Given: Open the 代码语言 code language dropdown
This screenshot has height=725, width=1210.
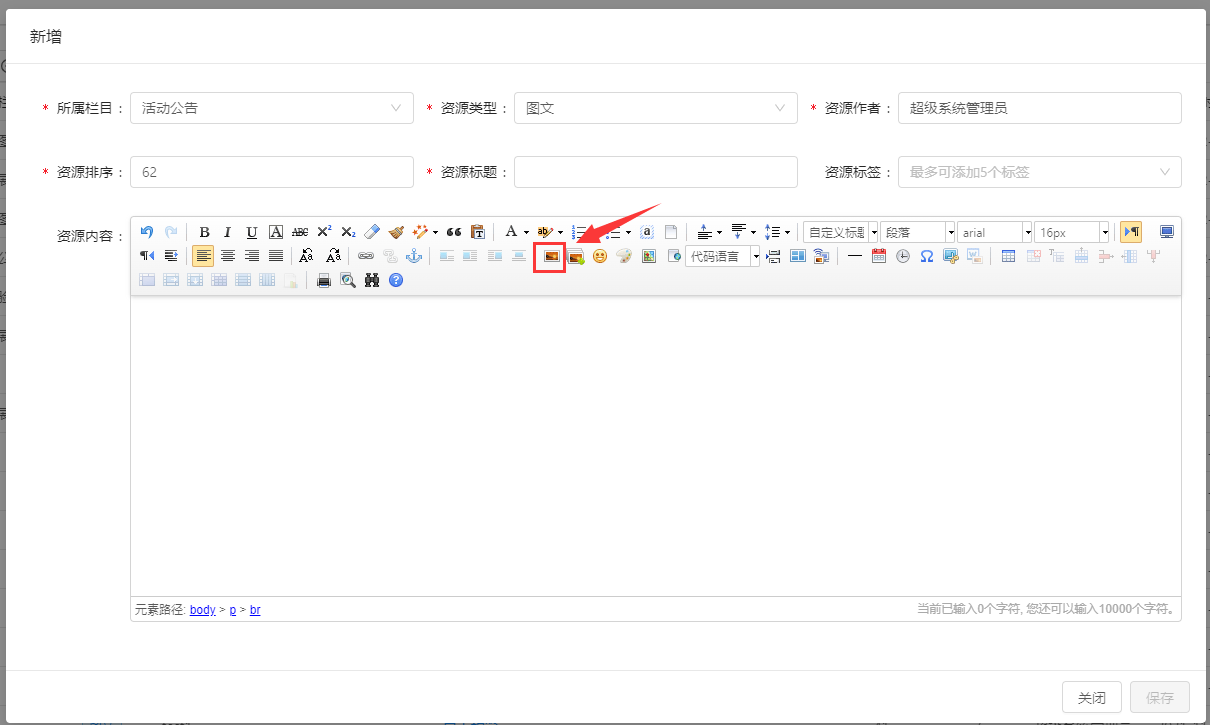Looking at the screenshot, I should click(x=723, y=256).
